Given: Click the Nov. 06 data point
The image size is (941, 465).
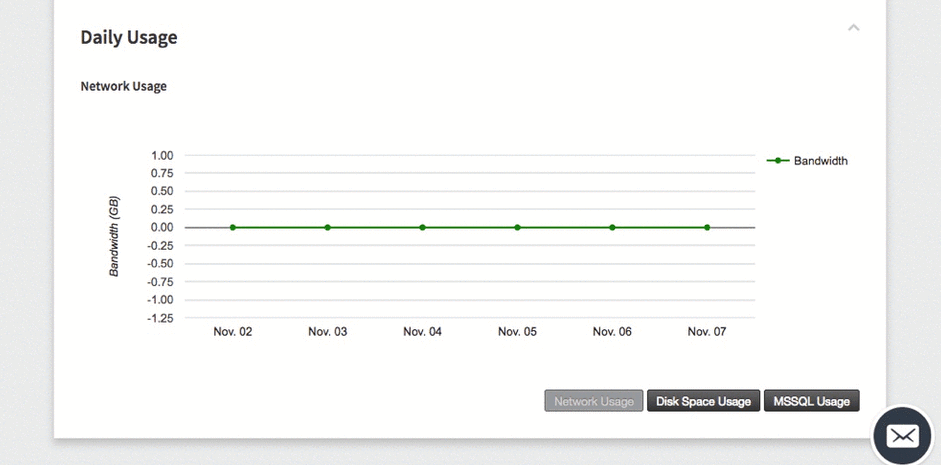Looking at the screenshot, I should point(612,227).
